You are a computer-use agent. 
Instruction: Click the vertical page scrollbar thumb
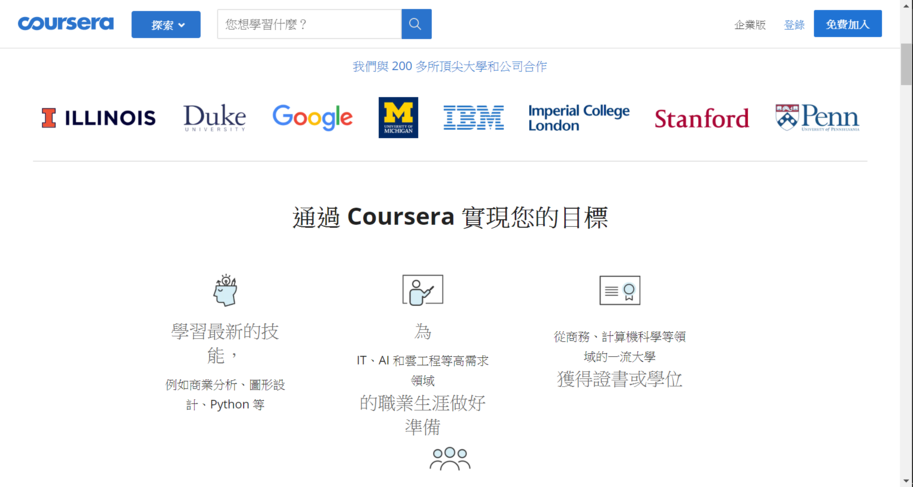tap(907, 65)
